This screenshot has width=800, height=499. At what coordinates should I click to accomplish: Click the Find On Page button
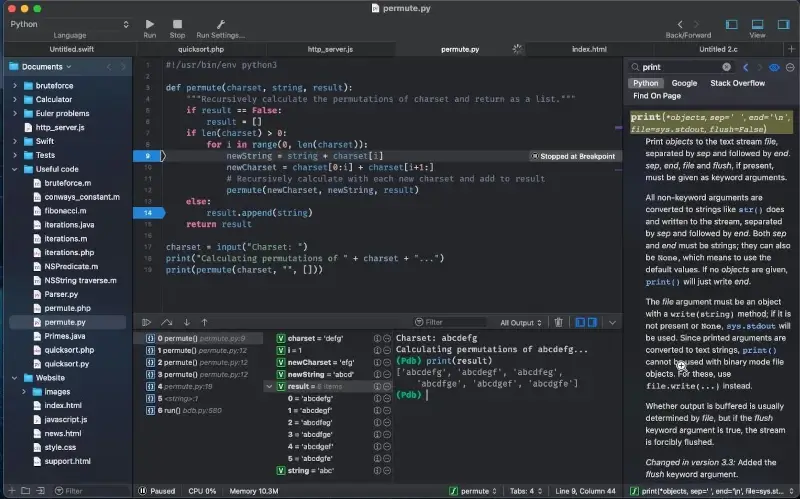[x=657, y=96]
